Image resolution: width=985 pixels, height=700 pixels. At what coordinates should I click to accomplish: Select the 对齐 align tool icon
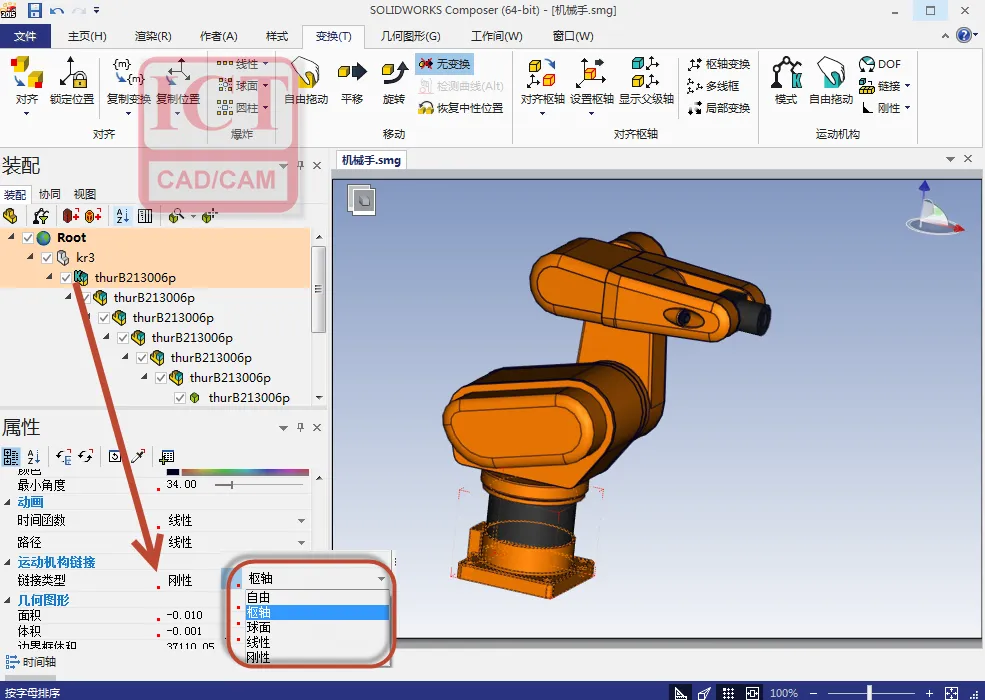pos(26,73)
